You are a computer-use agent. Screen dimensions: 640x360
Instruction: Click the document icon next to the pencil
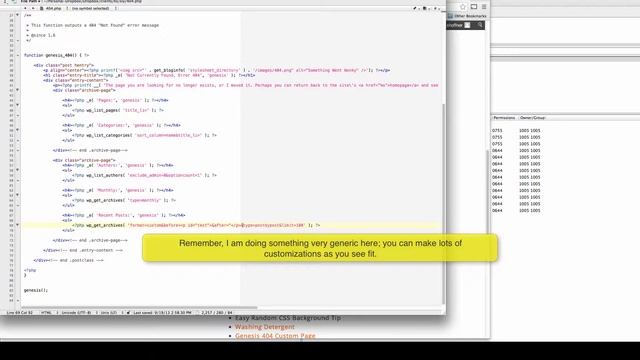pos(425,8)
